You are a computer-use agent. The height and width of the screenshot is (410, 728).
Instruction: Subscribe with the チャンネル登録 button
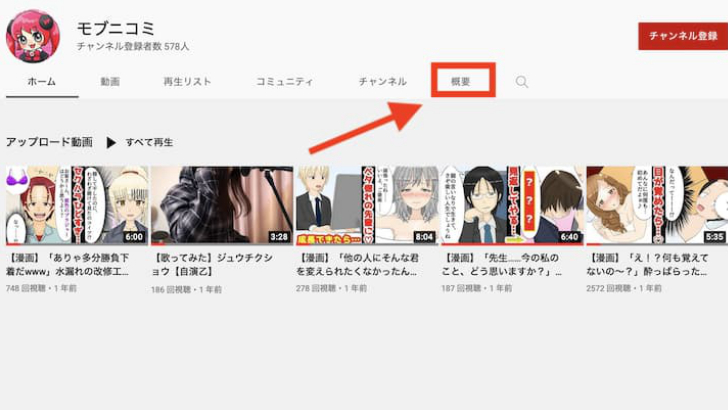682,36
